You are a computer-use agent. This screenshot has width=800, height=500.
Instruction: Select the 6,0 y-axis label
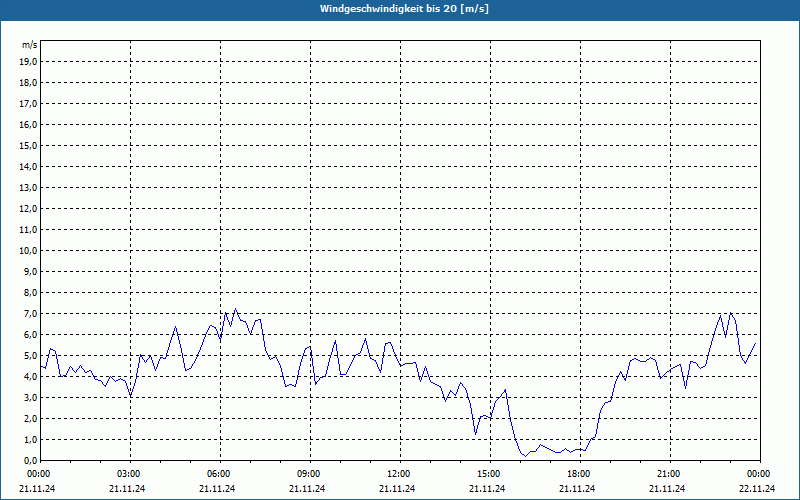(x=30, y=335)
